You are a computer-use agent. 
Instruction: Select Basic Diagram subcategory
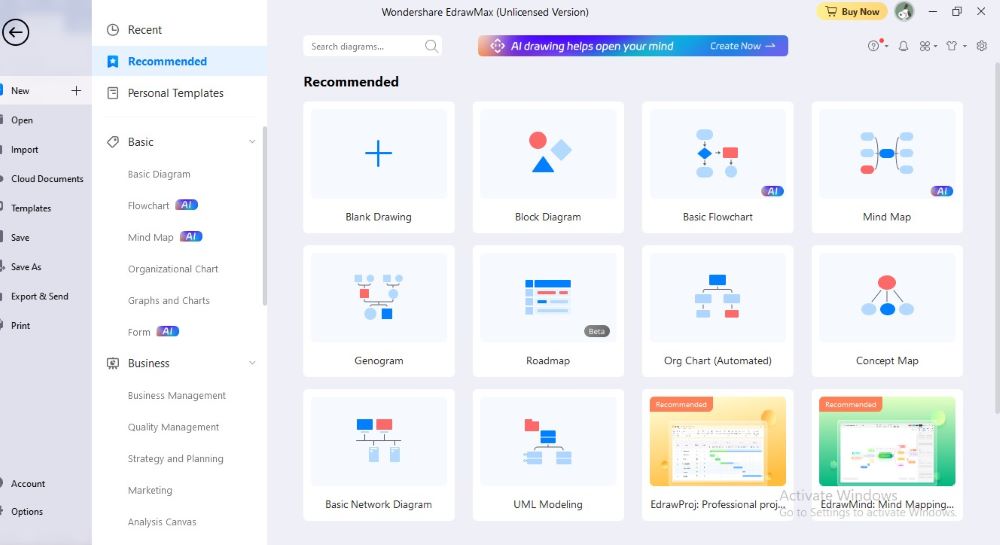(159, 174)
